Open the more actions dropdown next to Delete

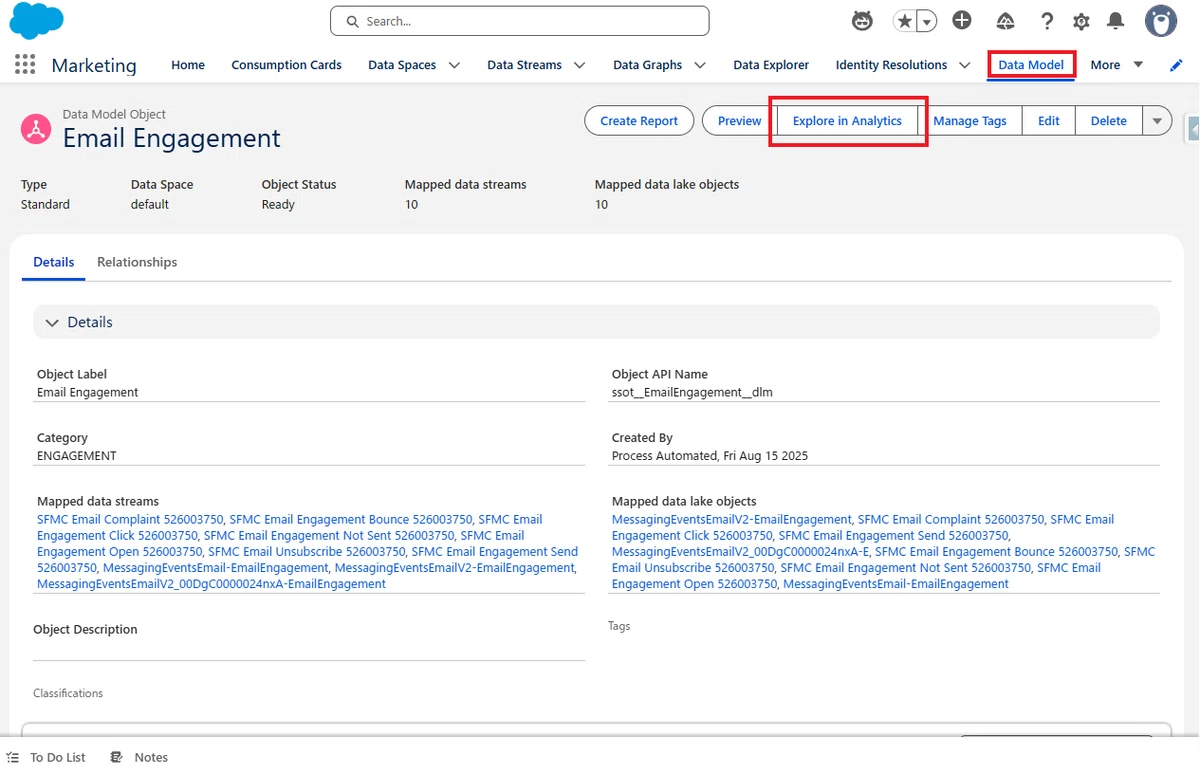[x=1157, y=121]
